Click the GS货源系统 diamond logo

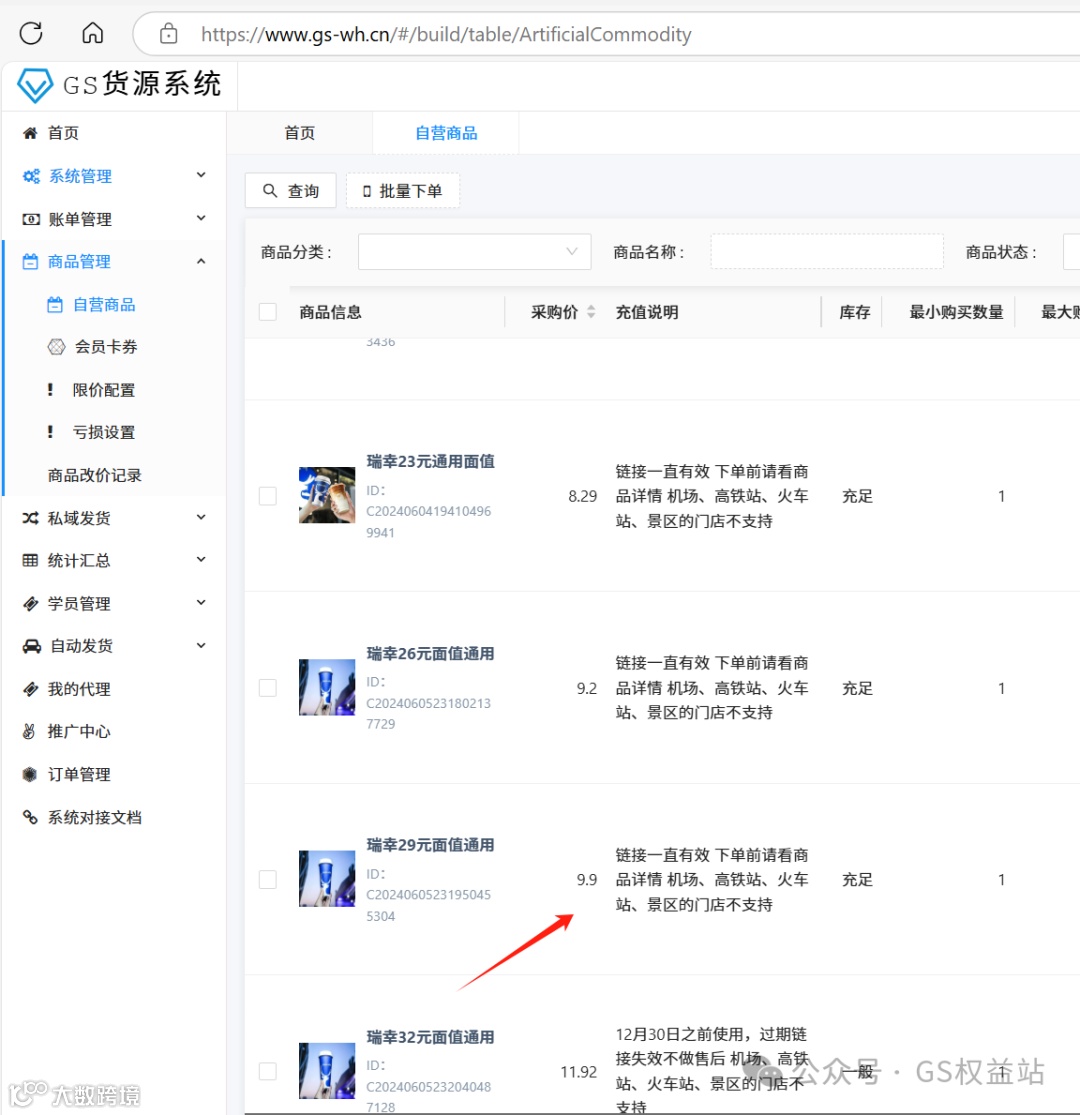tap(35, 86)
